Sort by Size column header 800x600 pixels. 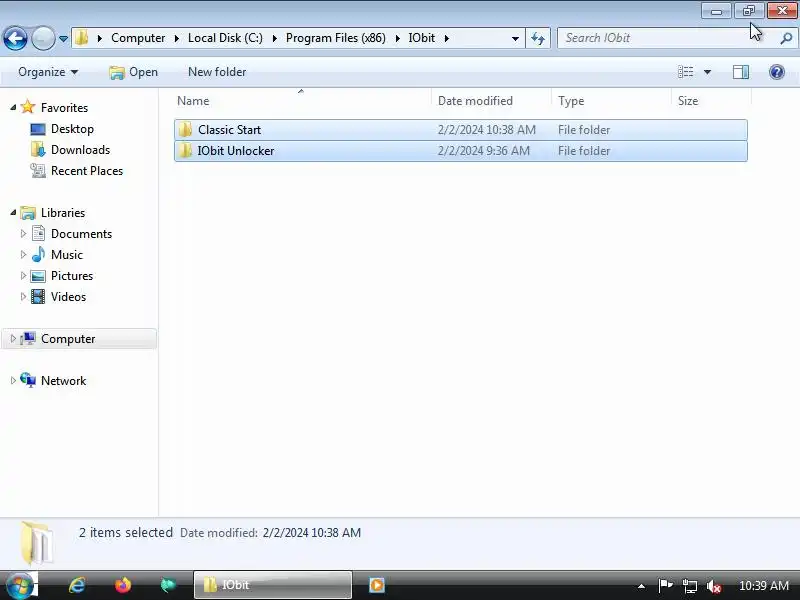(711, 101)
